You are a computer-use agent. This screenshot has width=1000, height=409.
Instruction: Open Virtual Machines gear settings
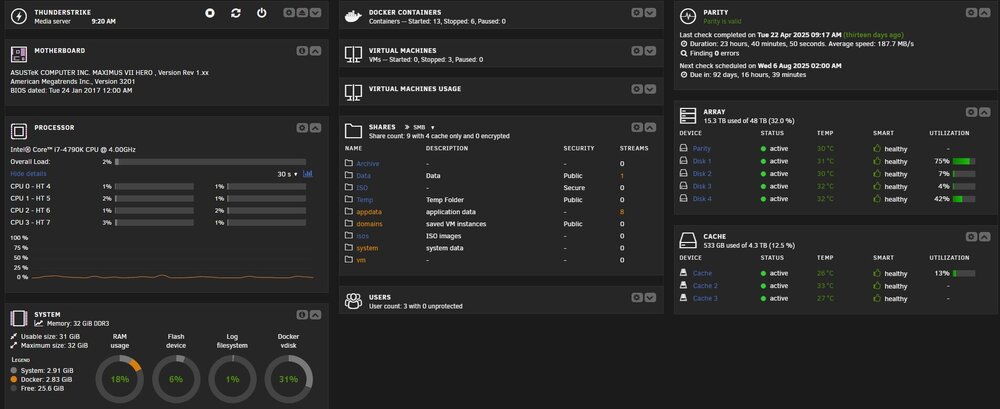coord(636,51)
